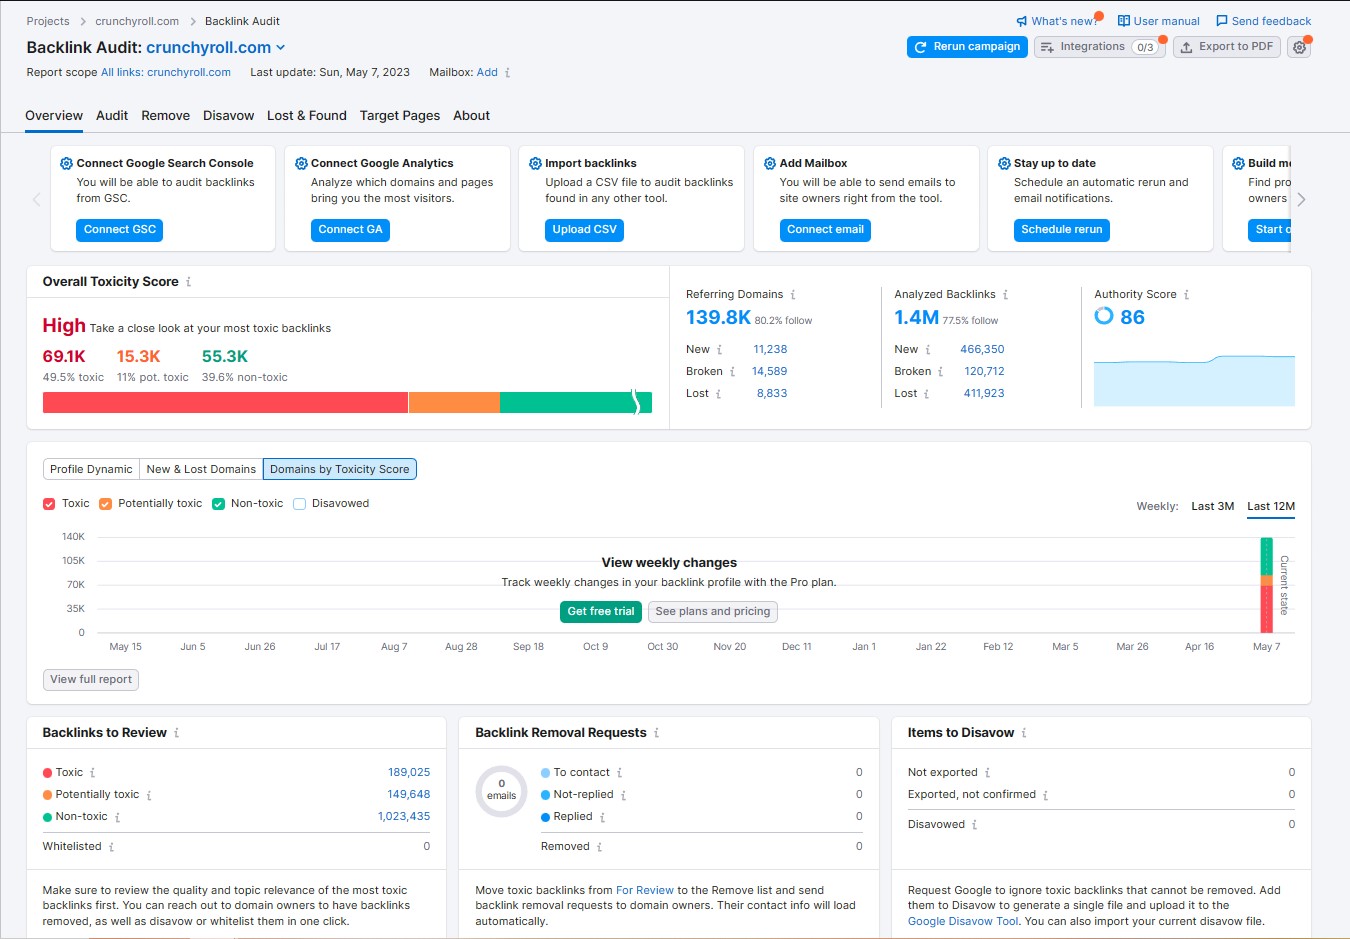Uncheck the Toxic checkbox
The height and width of the screenshot is (939, 1350).
(49, 504)
